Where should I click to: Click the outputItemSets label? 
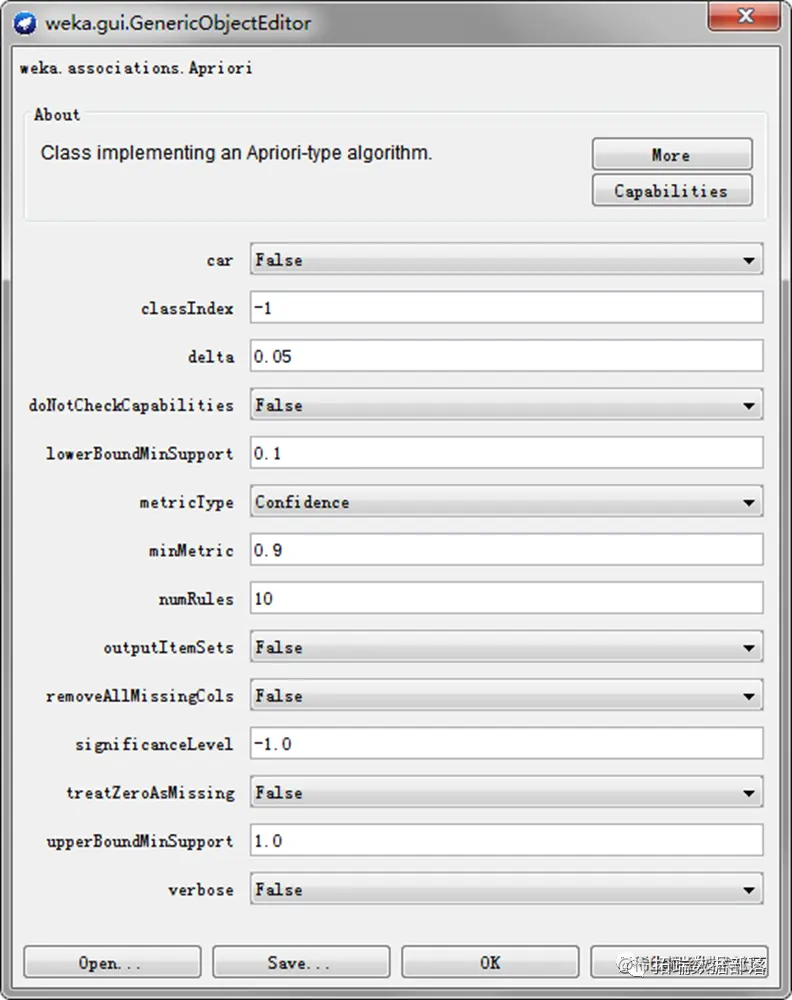[169, 648]
